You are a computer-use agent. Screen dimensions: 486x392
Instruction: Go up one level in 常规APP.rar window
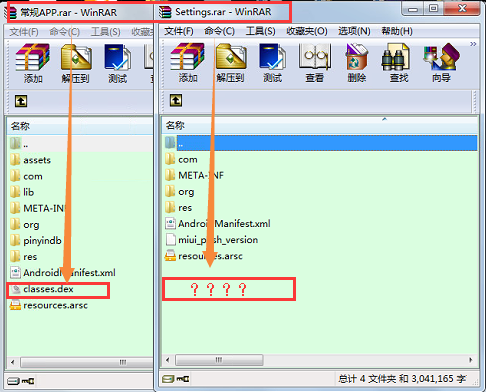click(21, 101)
